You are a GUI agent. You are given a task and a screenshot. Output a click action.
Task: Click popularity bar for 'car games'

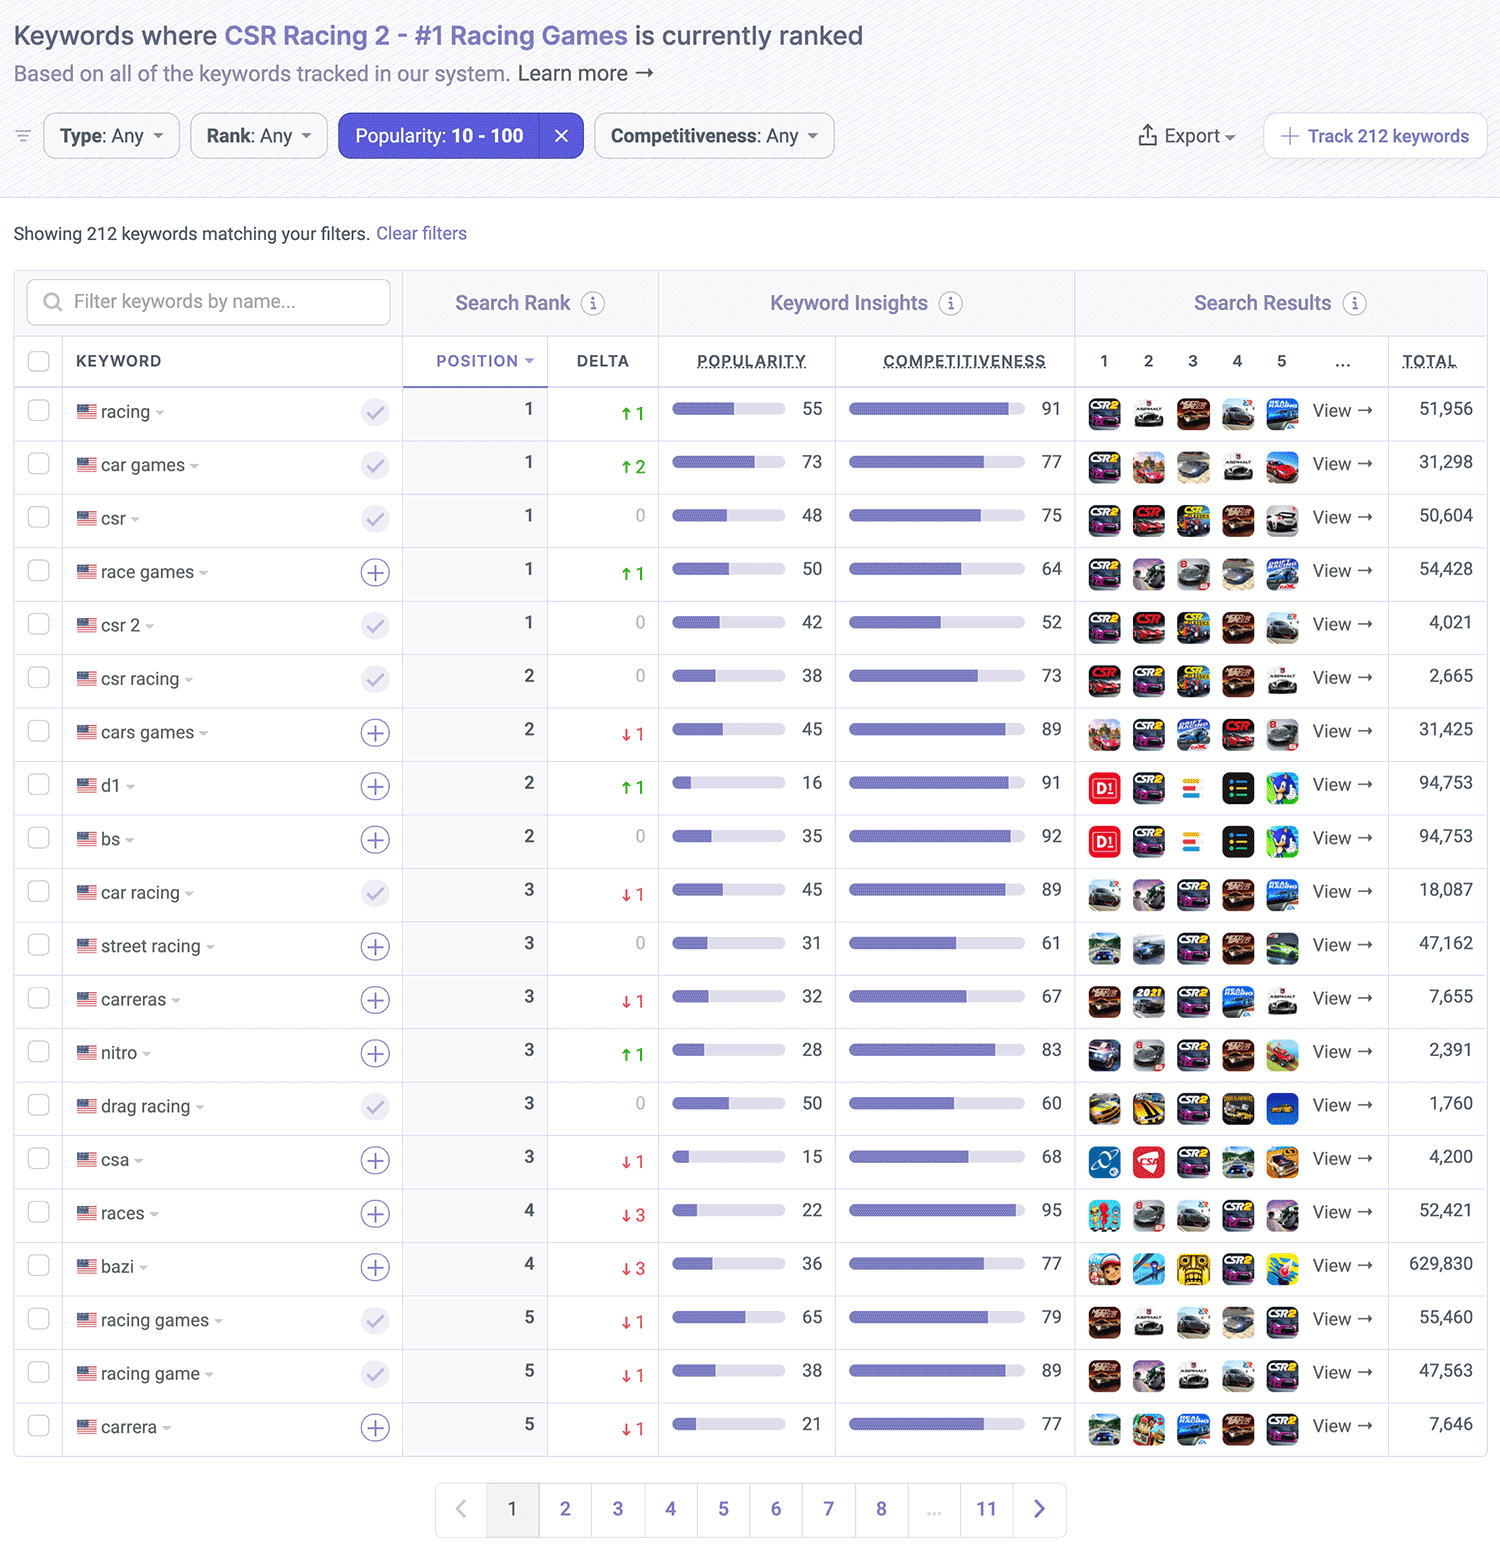click(728, 462)
